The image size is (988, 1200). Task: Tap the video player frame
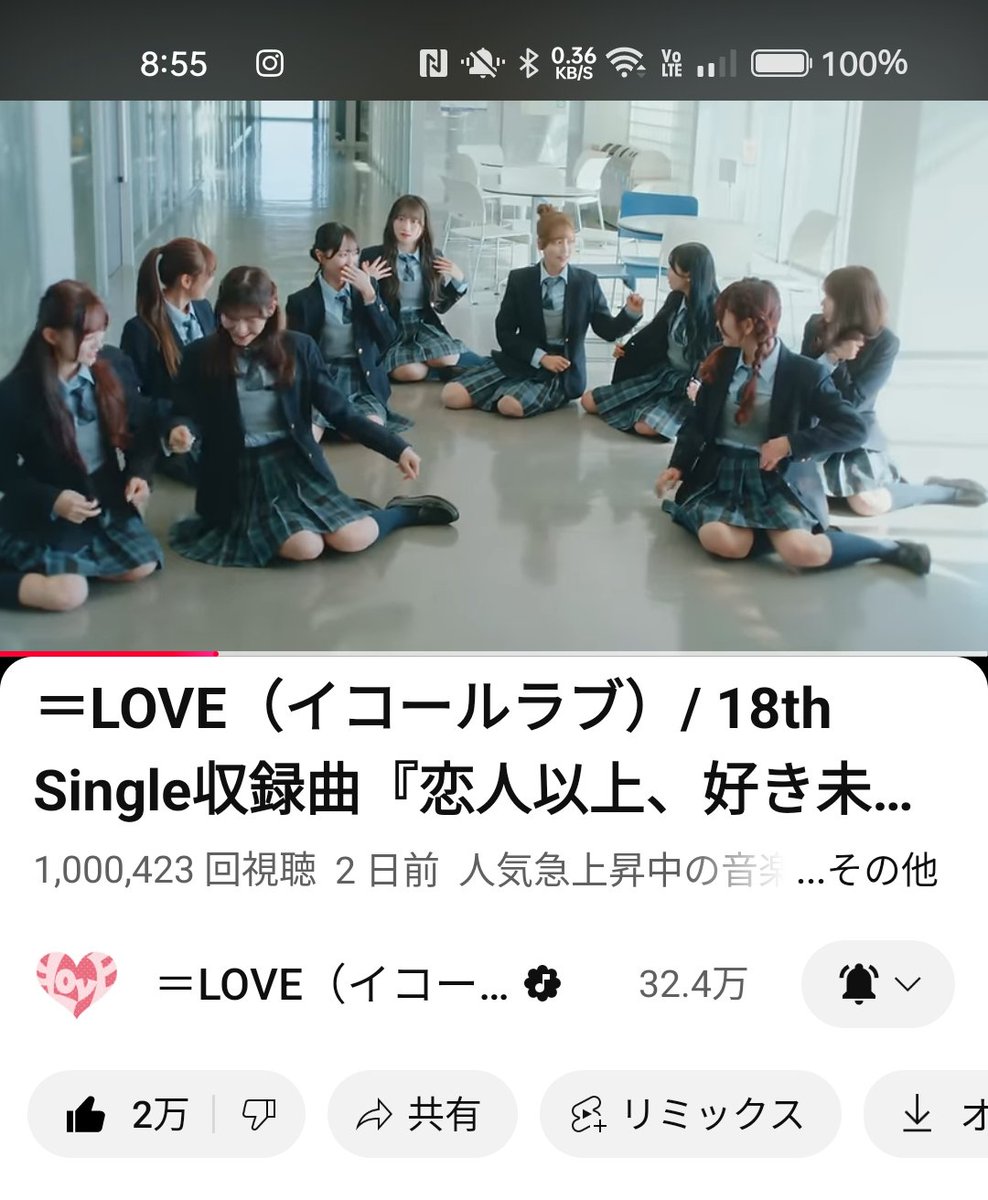(494, 375)
